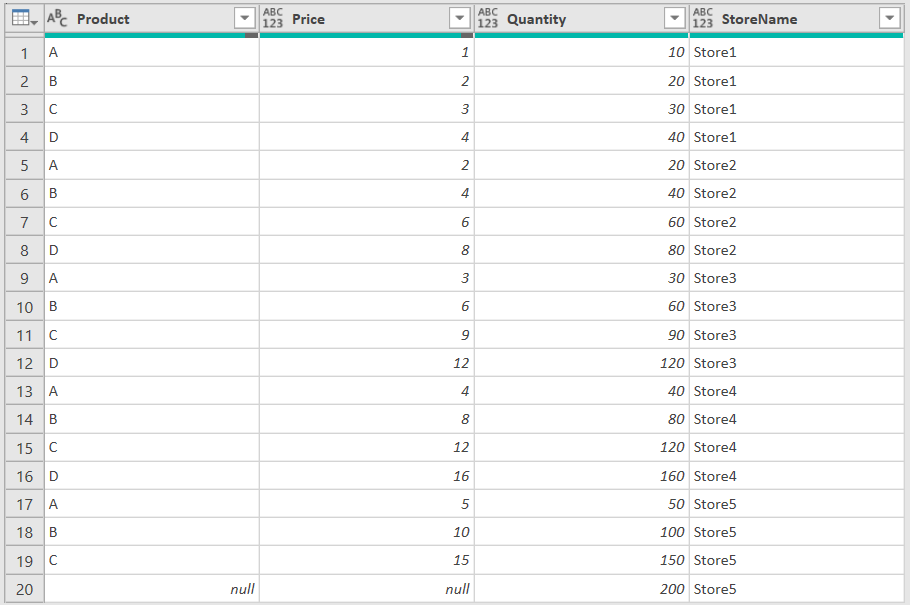910x605 pixels.
Task: Click Product cell B in row 2
Action: tap(152, 81)
